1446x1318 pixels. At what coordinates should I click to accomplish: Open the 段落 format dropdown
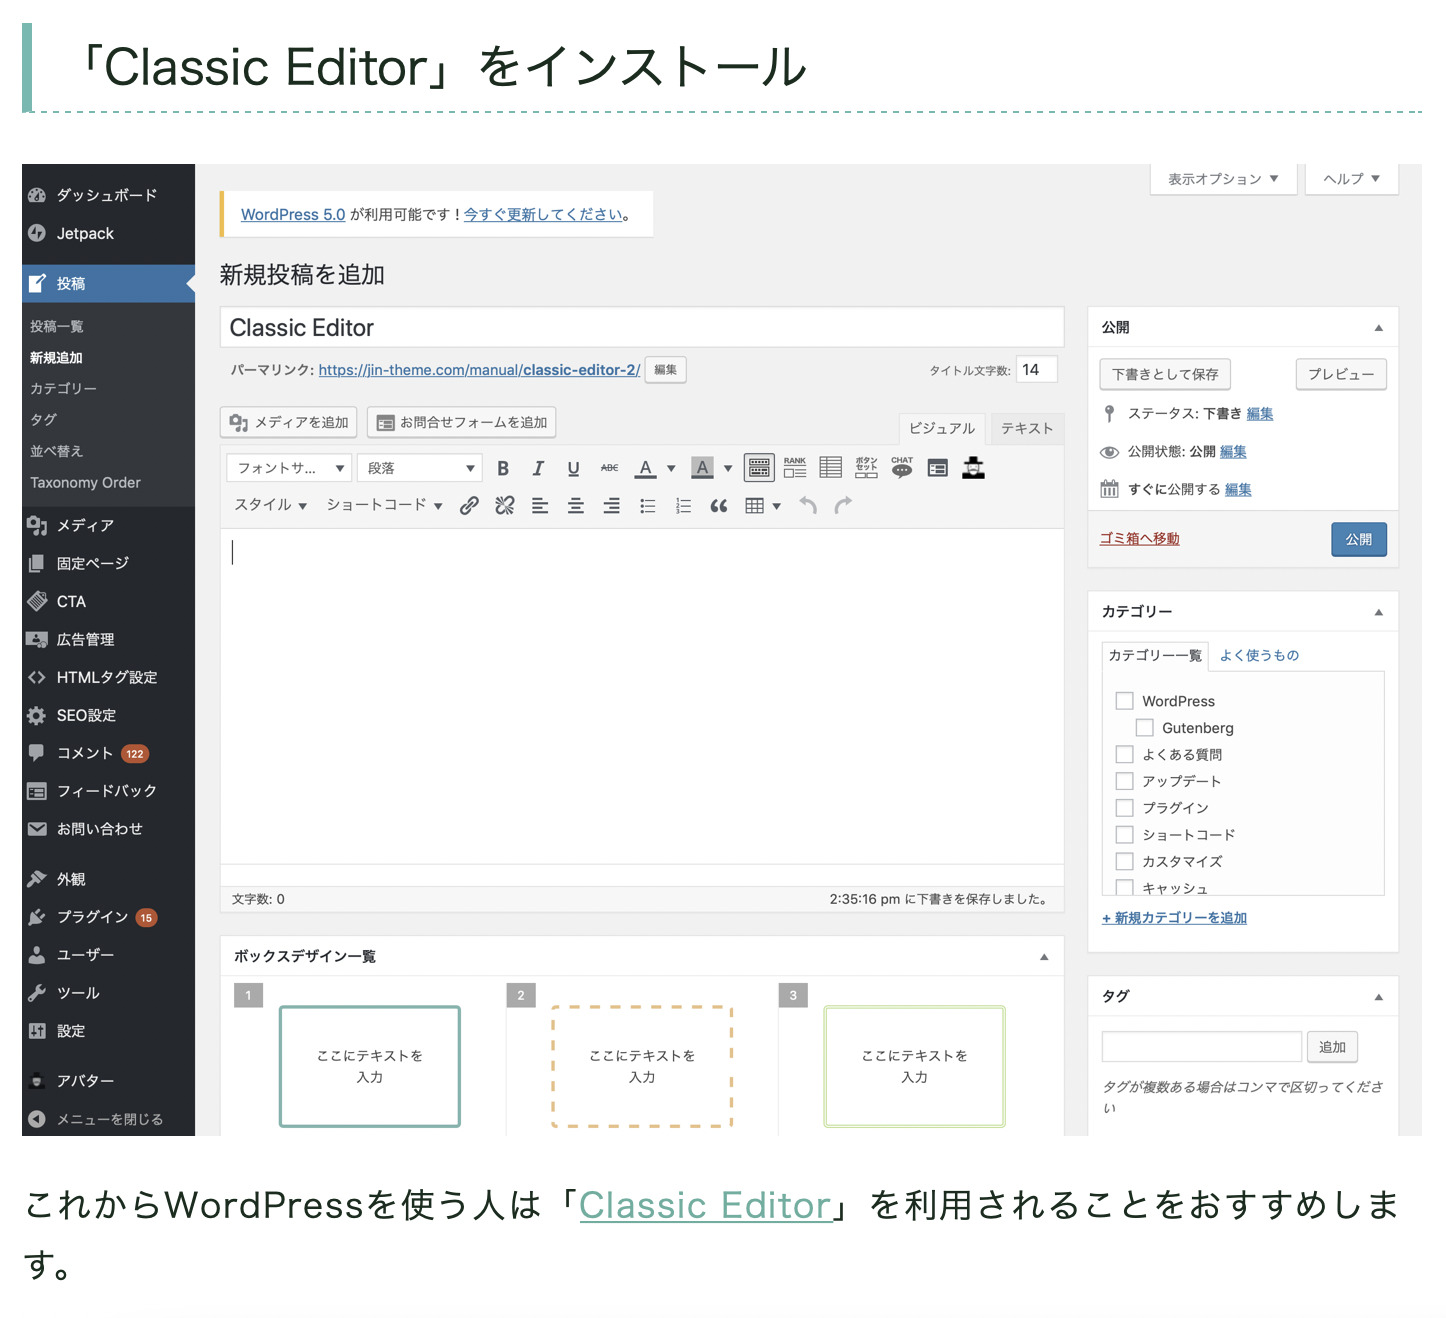click(x=421, y=468)
